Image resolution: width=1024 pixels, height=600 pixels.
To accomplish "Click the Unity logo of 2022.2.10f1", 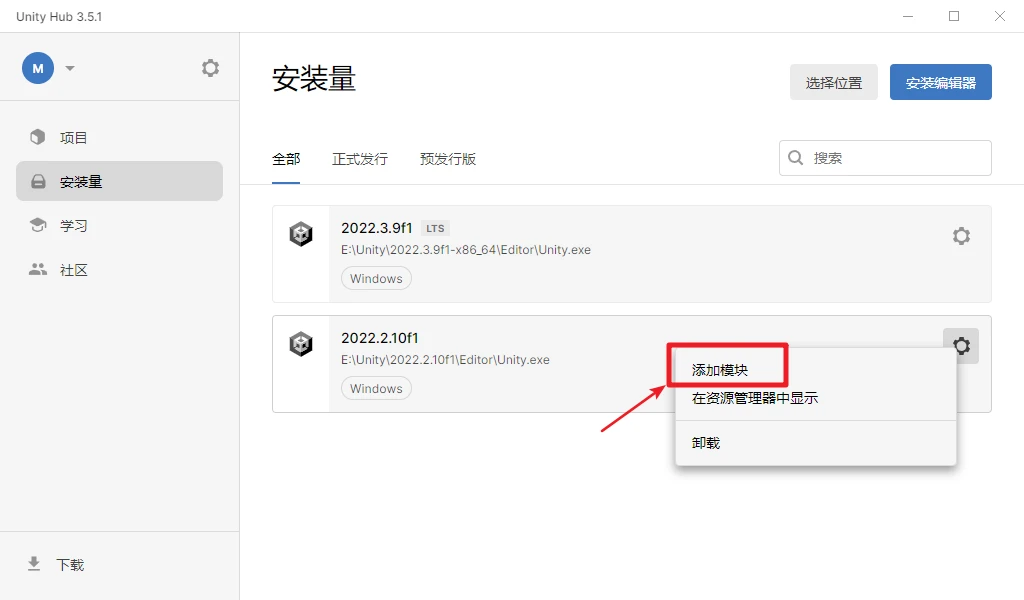I will pos(301,343).
